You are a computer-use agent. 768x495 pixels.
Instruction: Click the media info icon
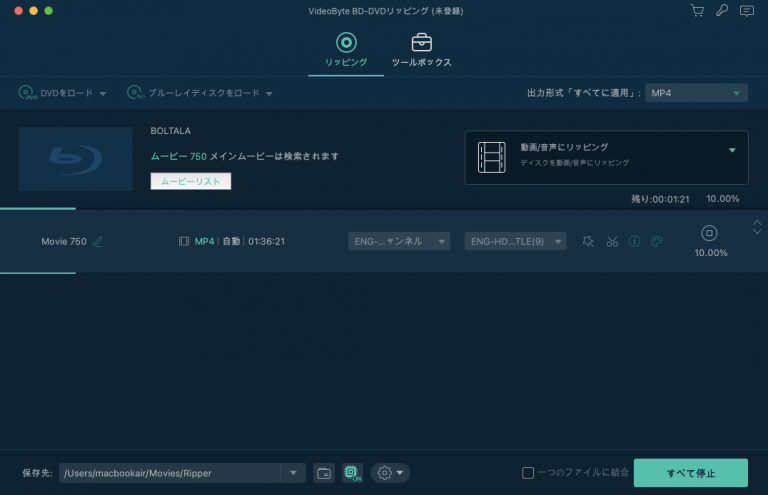click(x=634, y=241)
